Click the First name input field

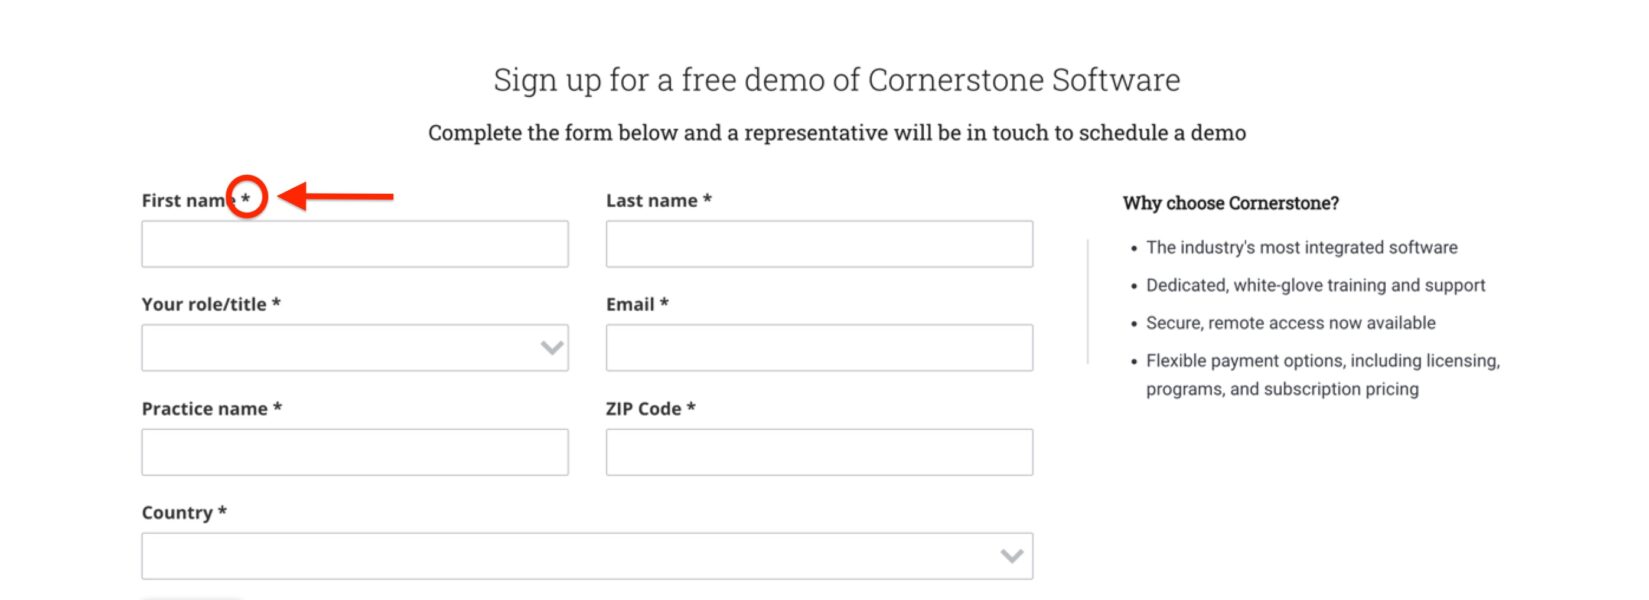354,243
